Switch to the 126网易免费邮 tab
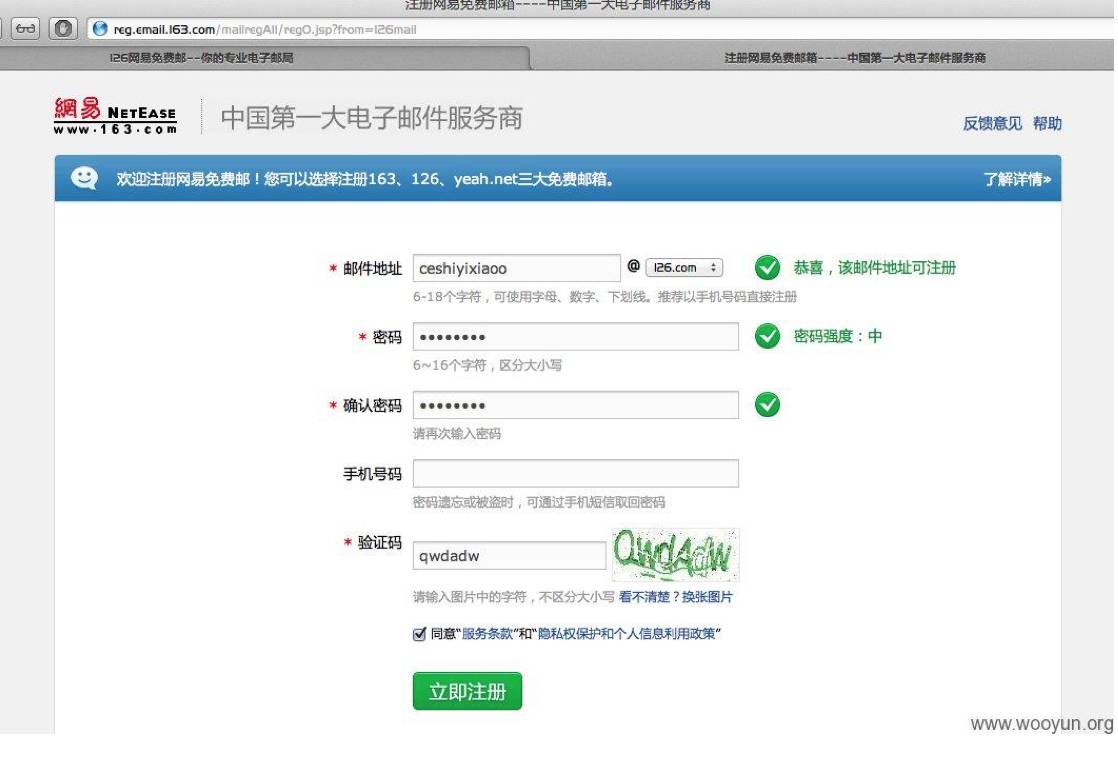 click(202, 58)
